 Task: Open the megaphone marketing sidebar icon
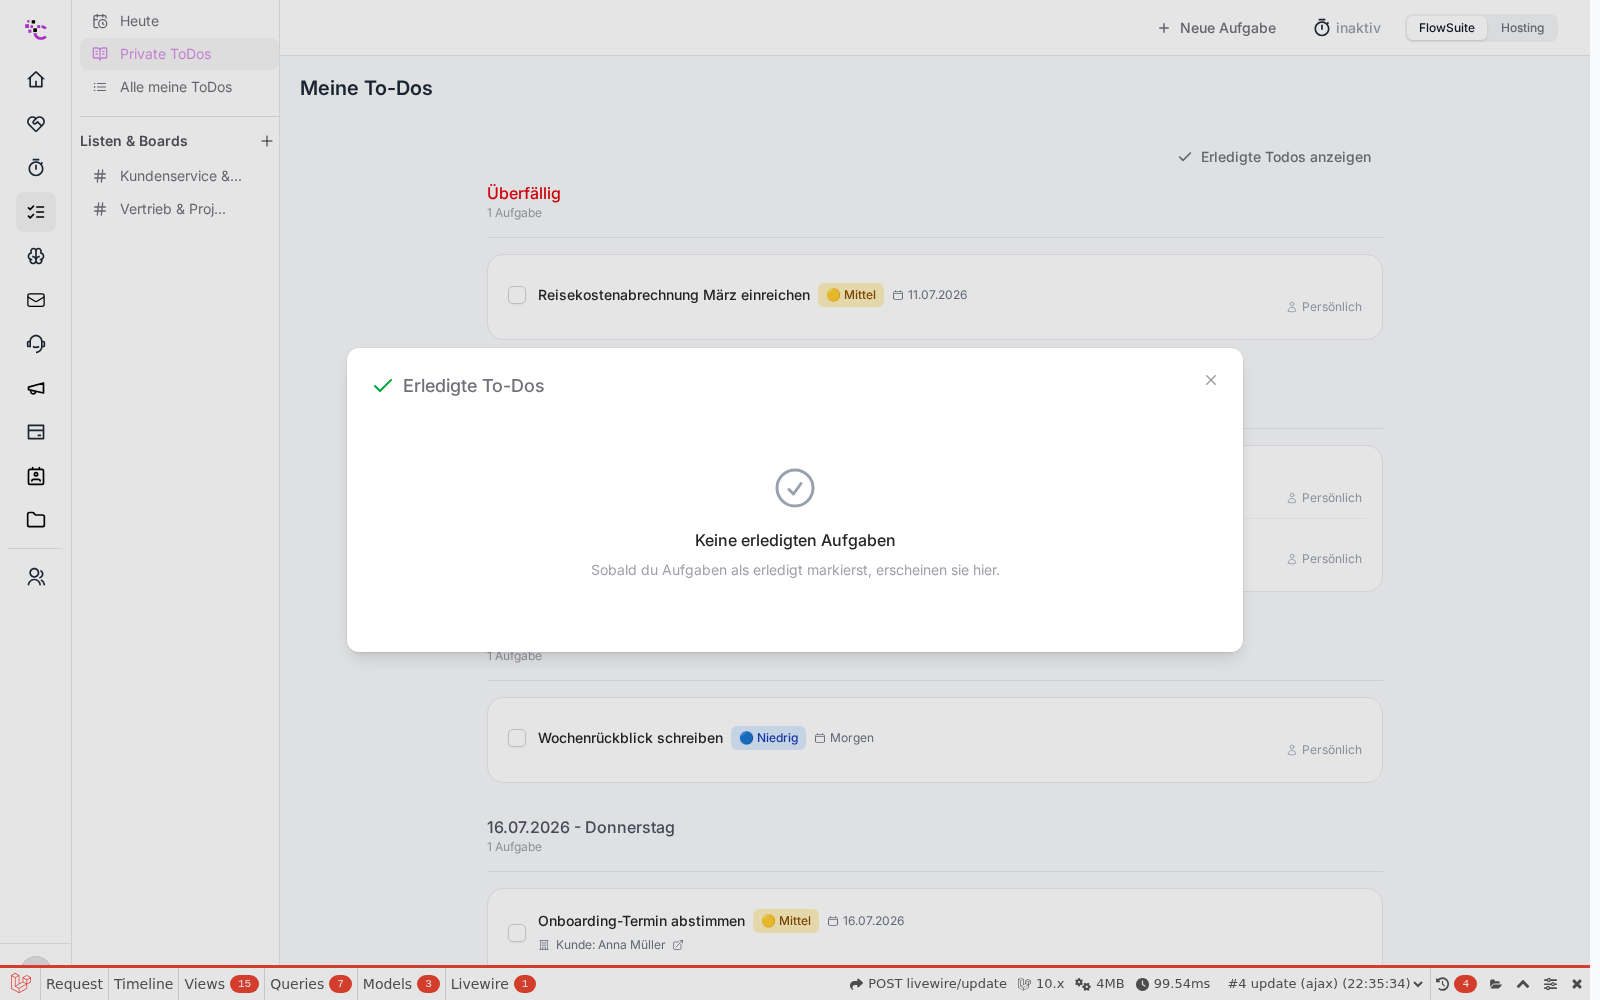[36, 388]
